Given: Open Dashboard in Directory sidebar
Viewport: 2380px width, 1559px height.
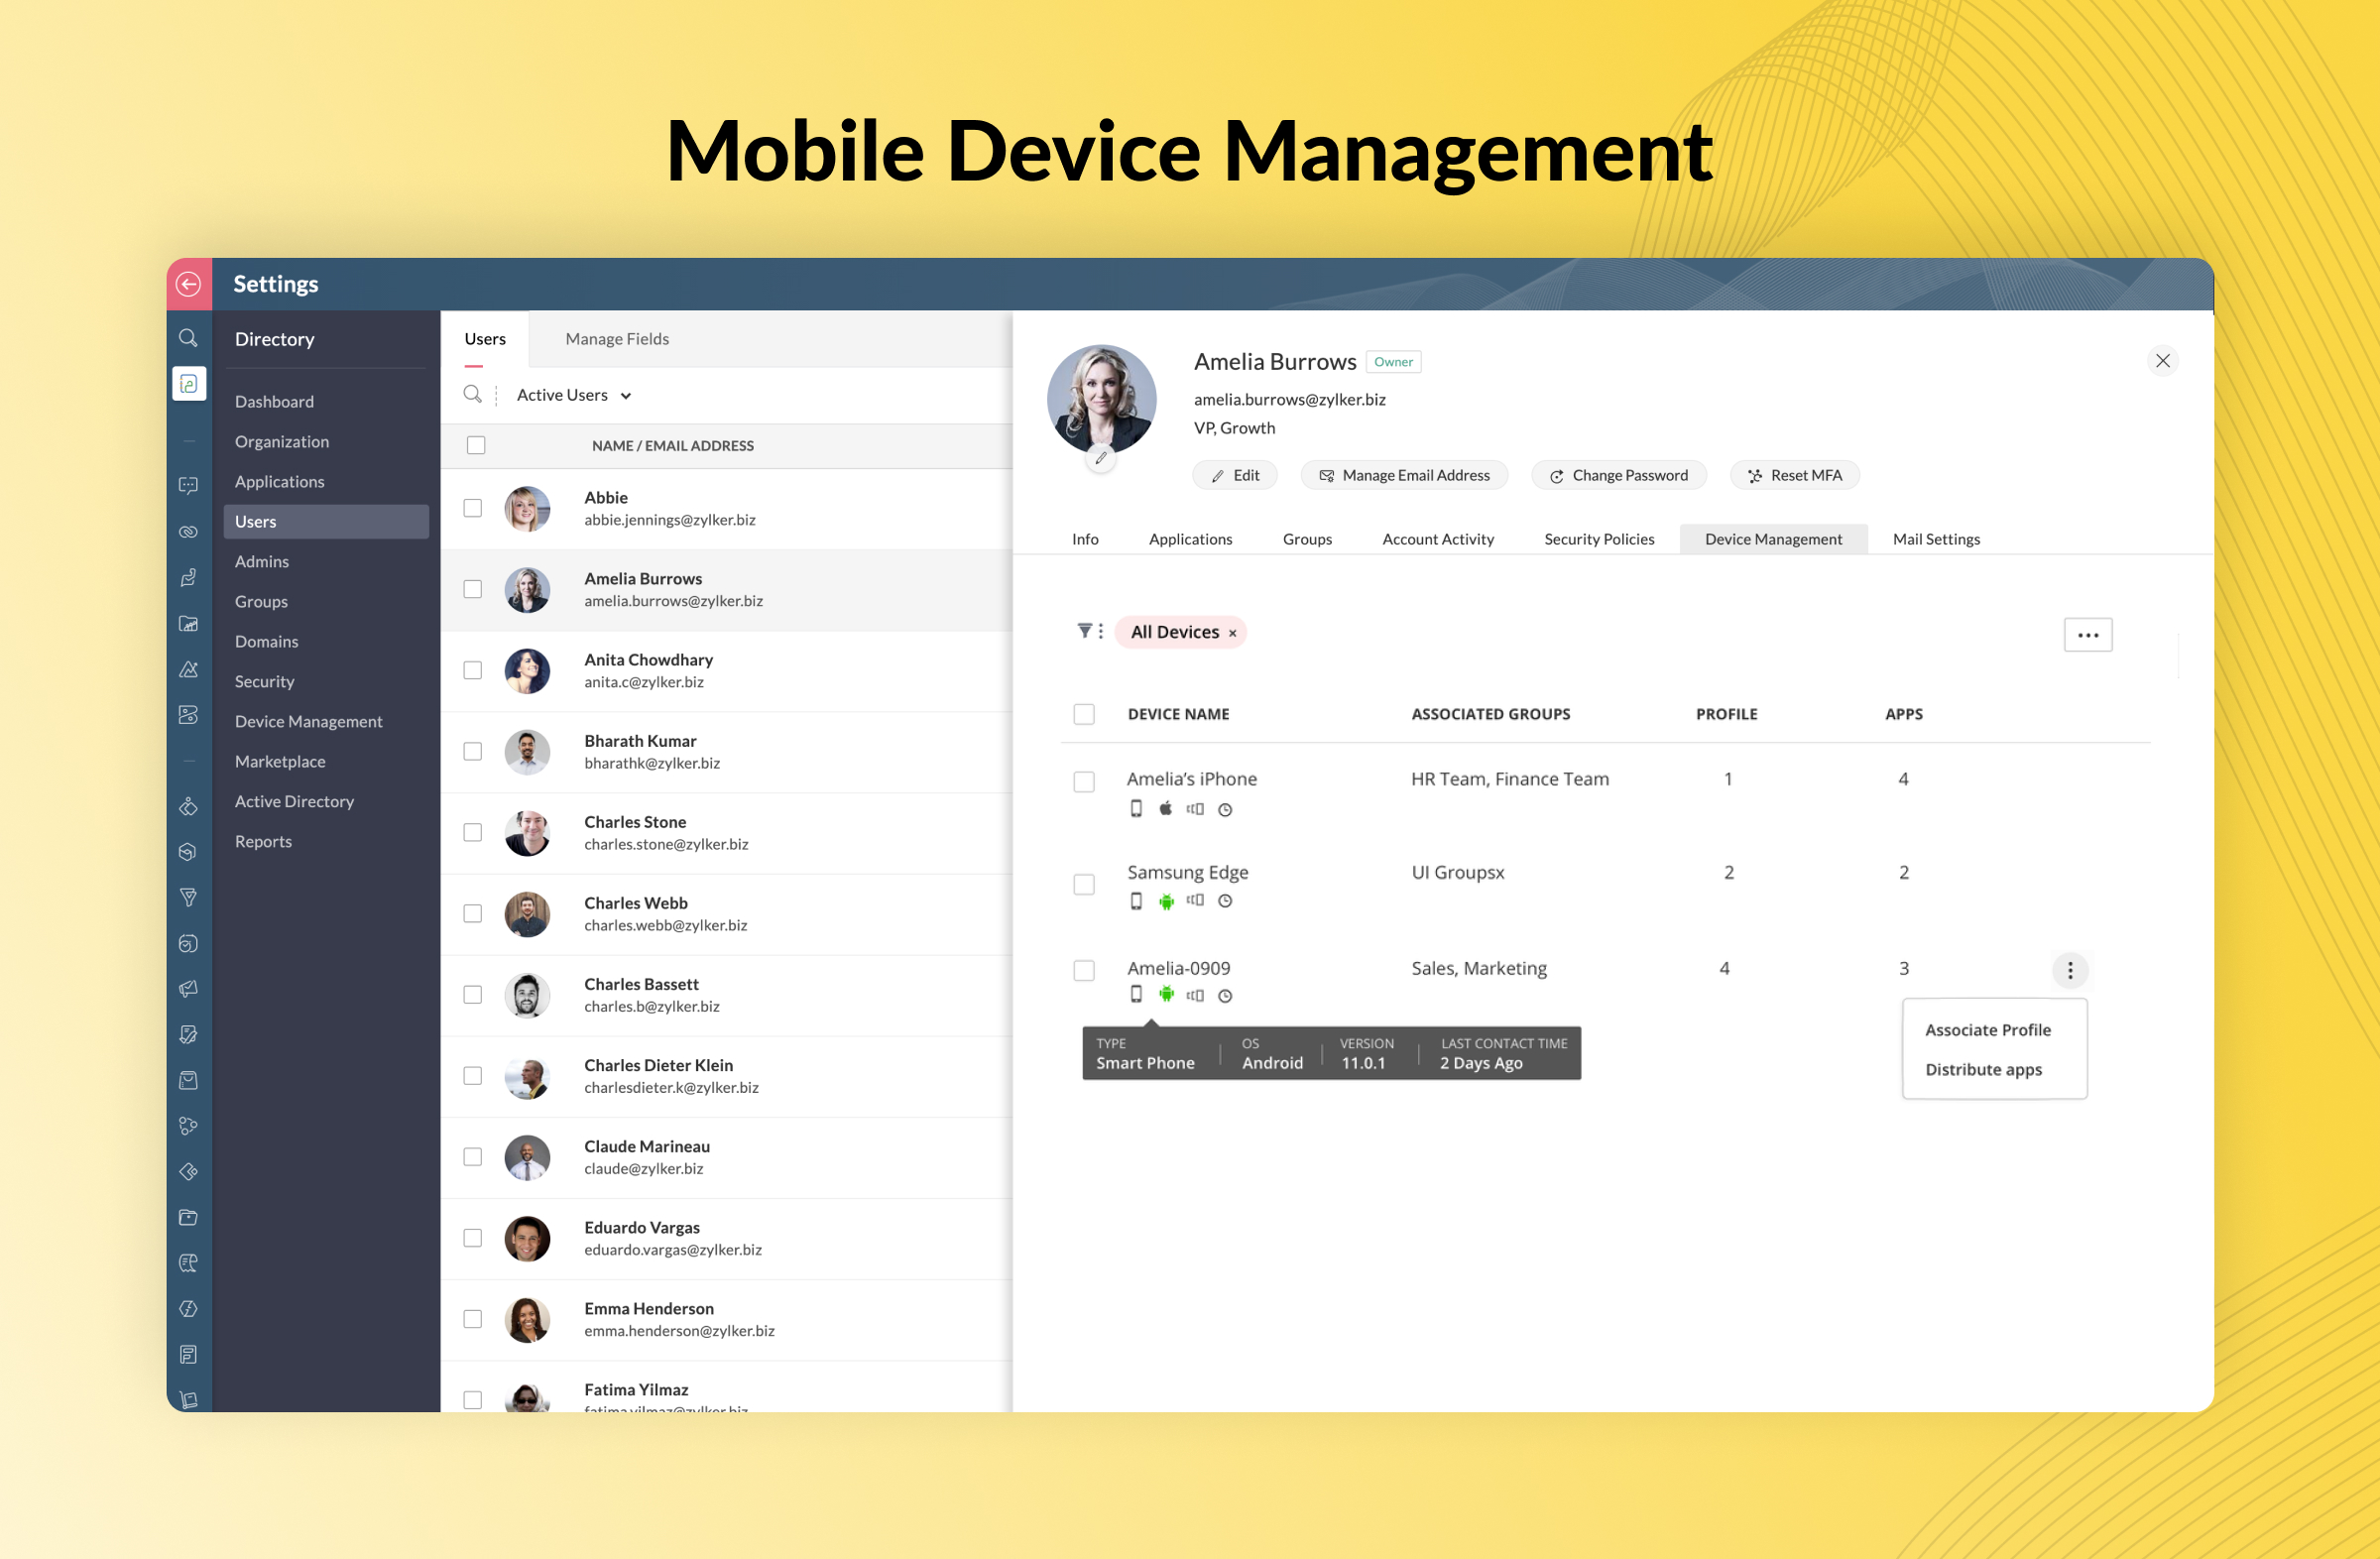Looking at the screenshot, I should click(x=274, y=402).
